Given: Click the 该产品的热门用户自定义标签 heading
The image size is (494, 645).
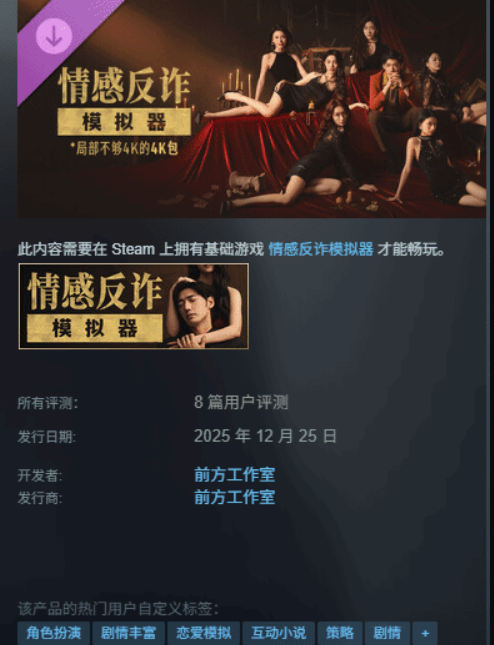Looking at the screenshot, I should point(118,609).
